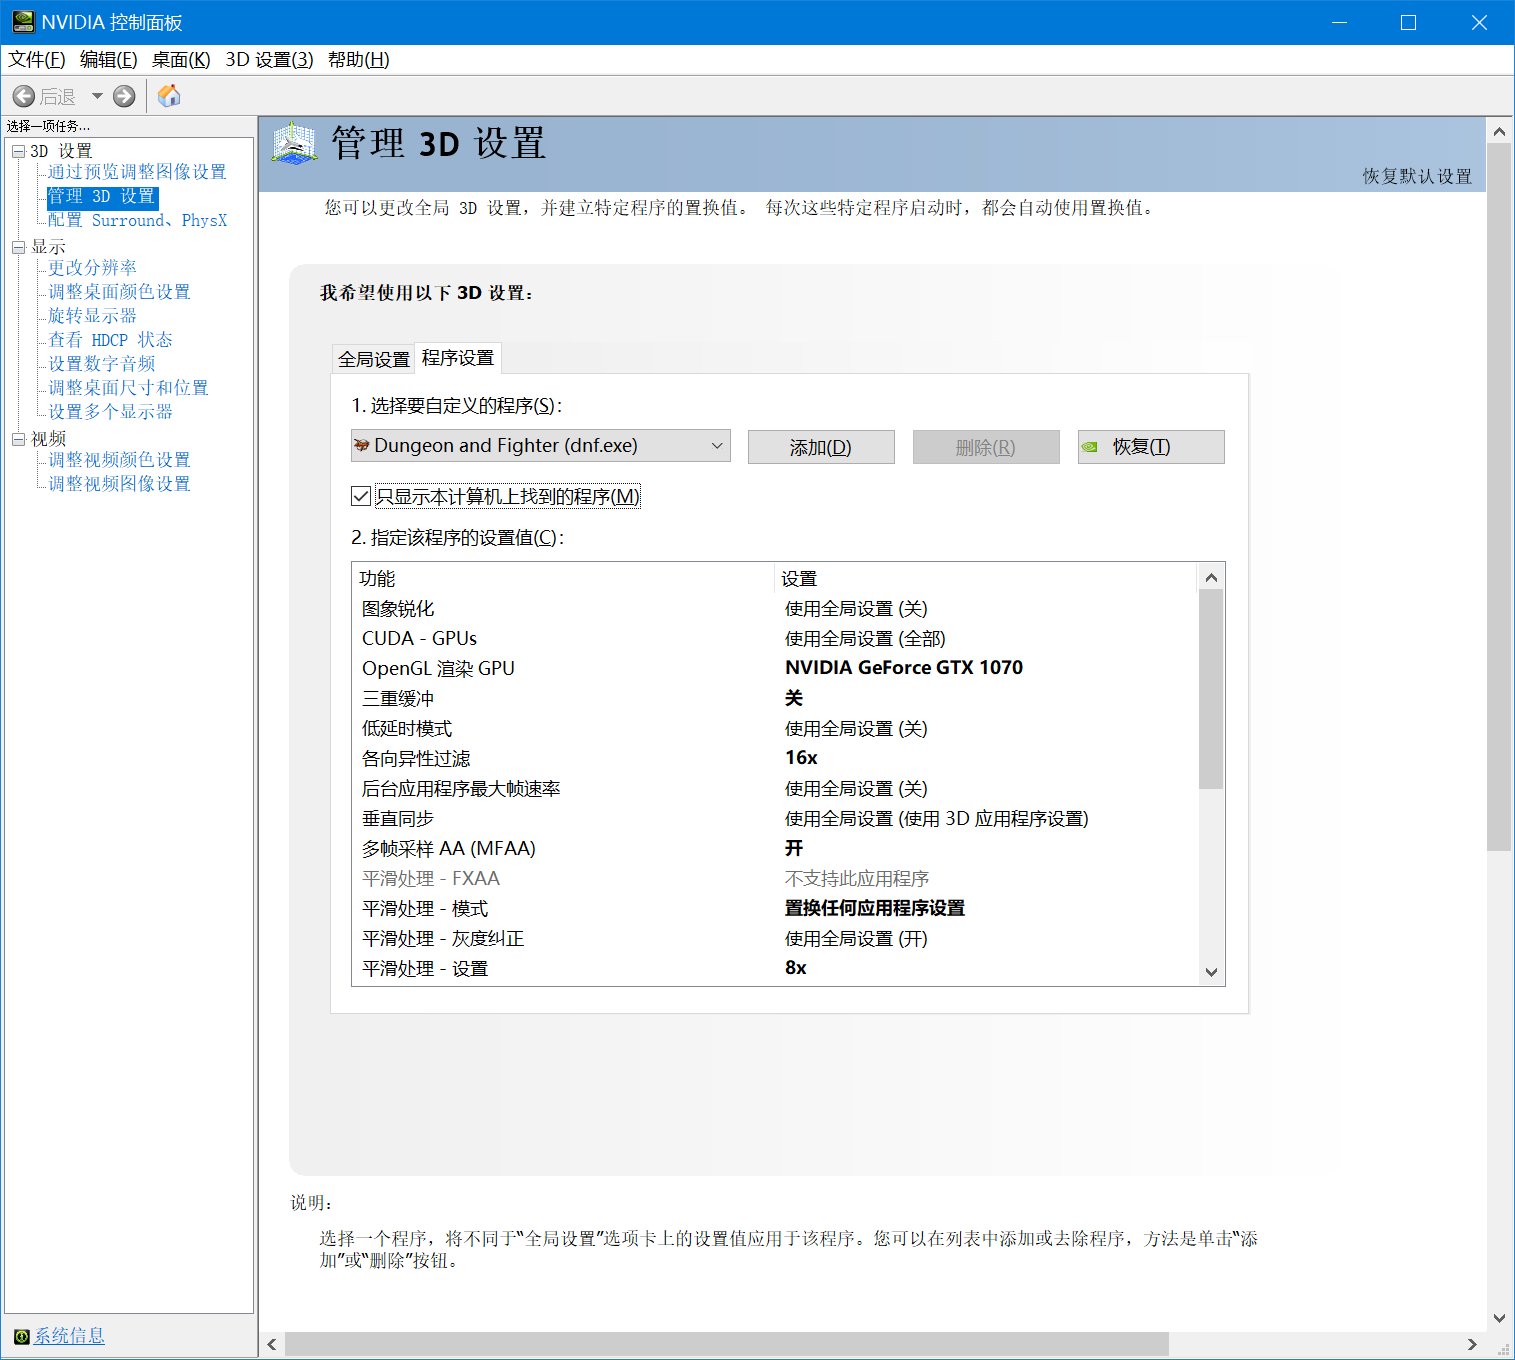Screen dimensions: 1515x1360
Task: Click the dnf.exe program icon in dropdown
Action: click(362, 445)
